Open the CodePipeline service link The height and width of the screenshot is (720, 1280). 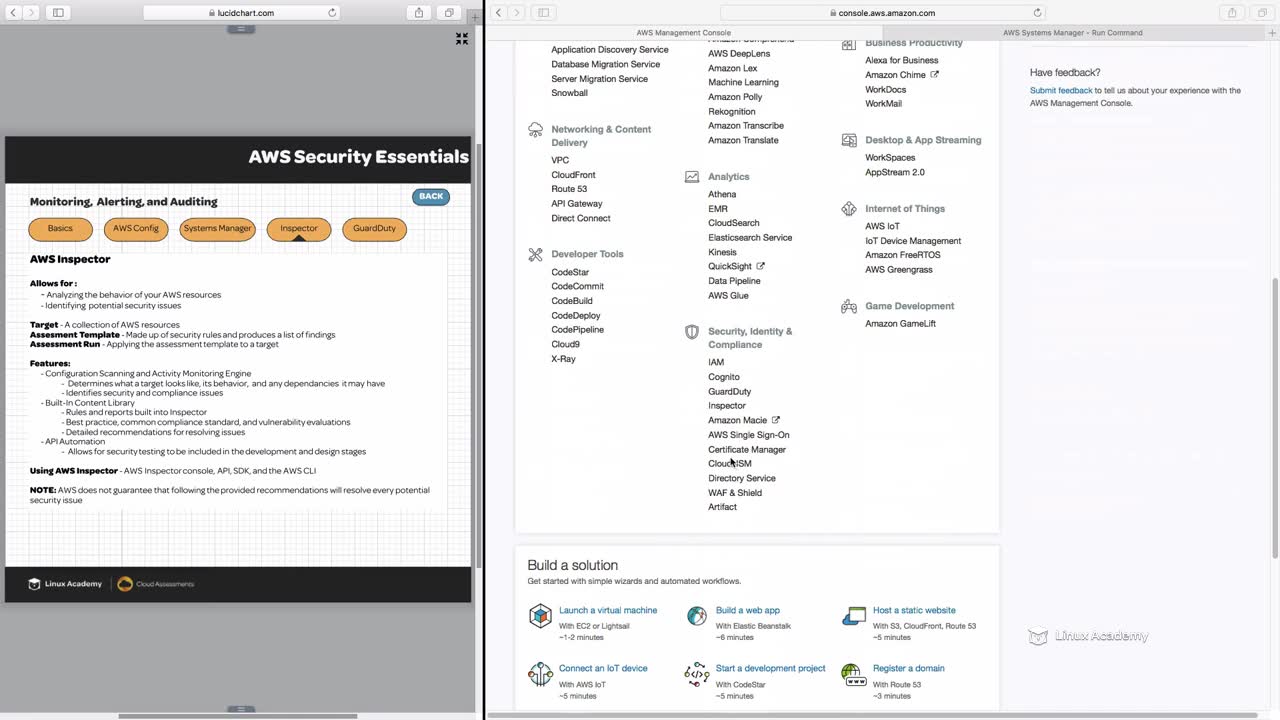[578, 330]
